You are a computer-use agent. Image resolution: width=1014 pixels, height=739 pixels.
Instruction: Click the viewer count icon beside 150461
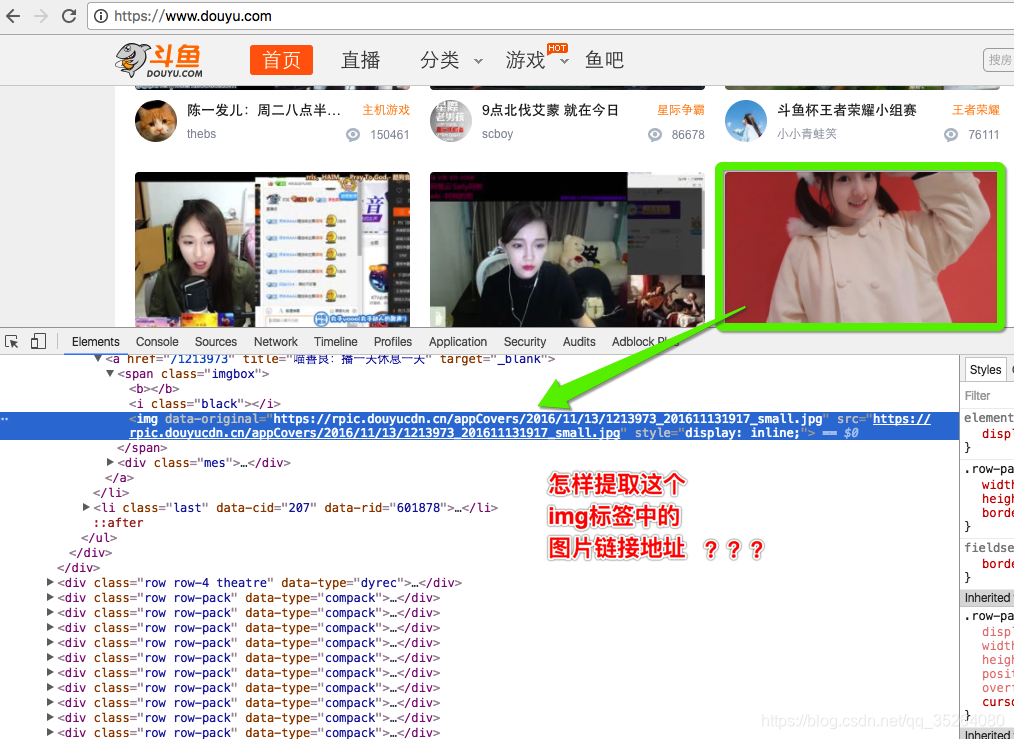click(352, 135)
